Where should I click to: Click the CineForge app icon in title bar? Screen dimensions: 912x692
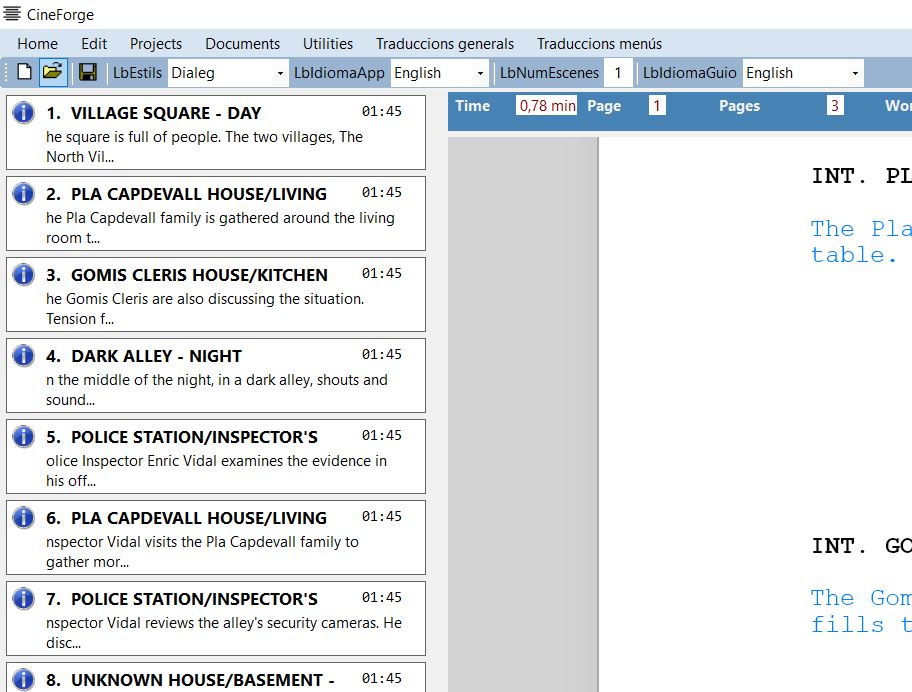click(x=12, y=13)
